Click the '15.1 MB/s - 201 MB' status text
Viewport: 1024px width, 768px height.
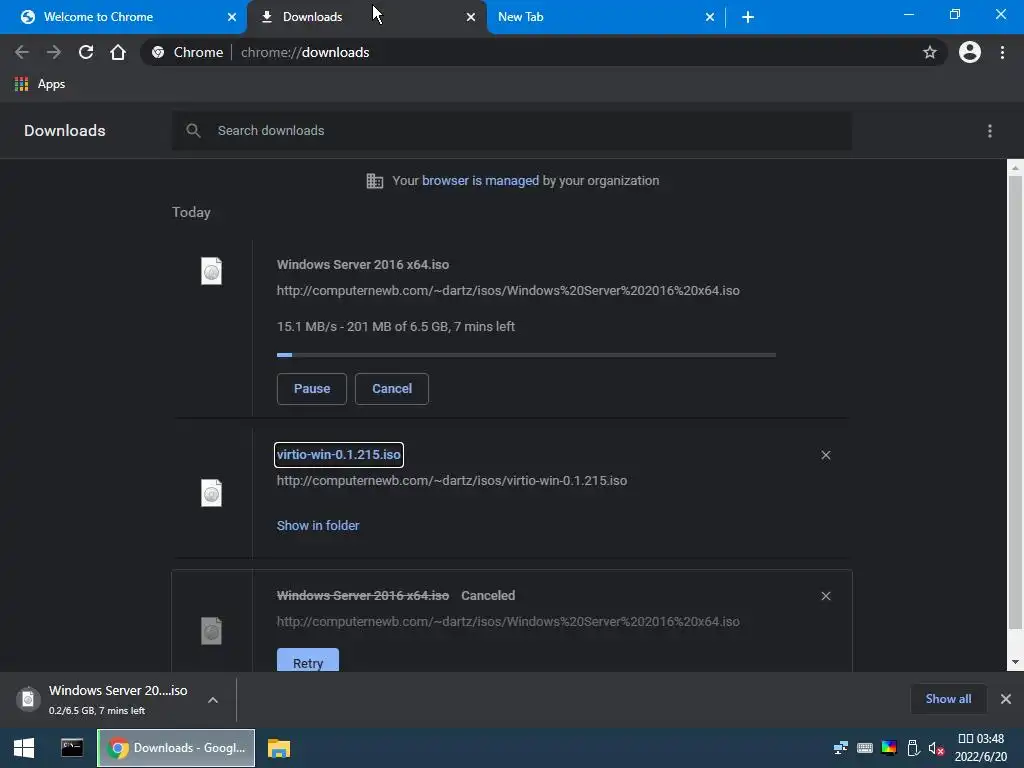click(396, 327)
